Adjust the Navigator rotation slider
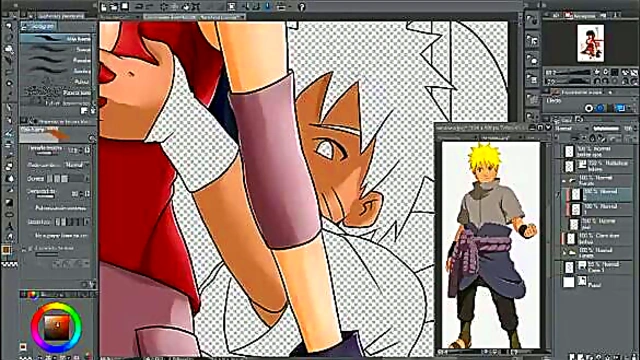This screenshot has width=640, height=360. [x=573, y=82]
